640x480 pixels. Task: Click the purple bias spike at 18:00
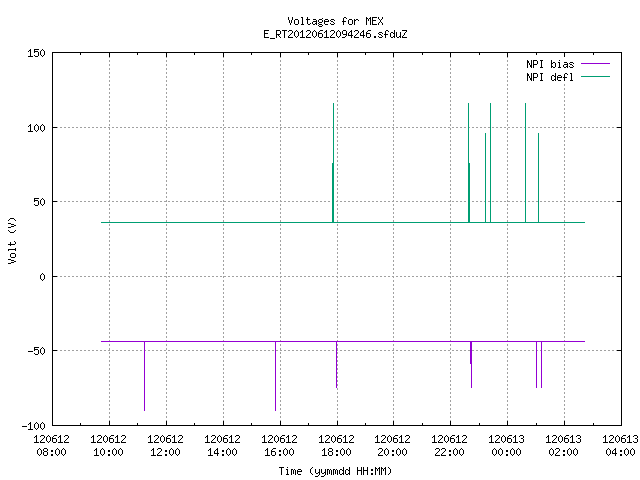[x=337, y=364]
